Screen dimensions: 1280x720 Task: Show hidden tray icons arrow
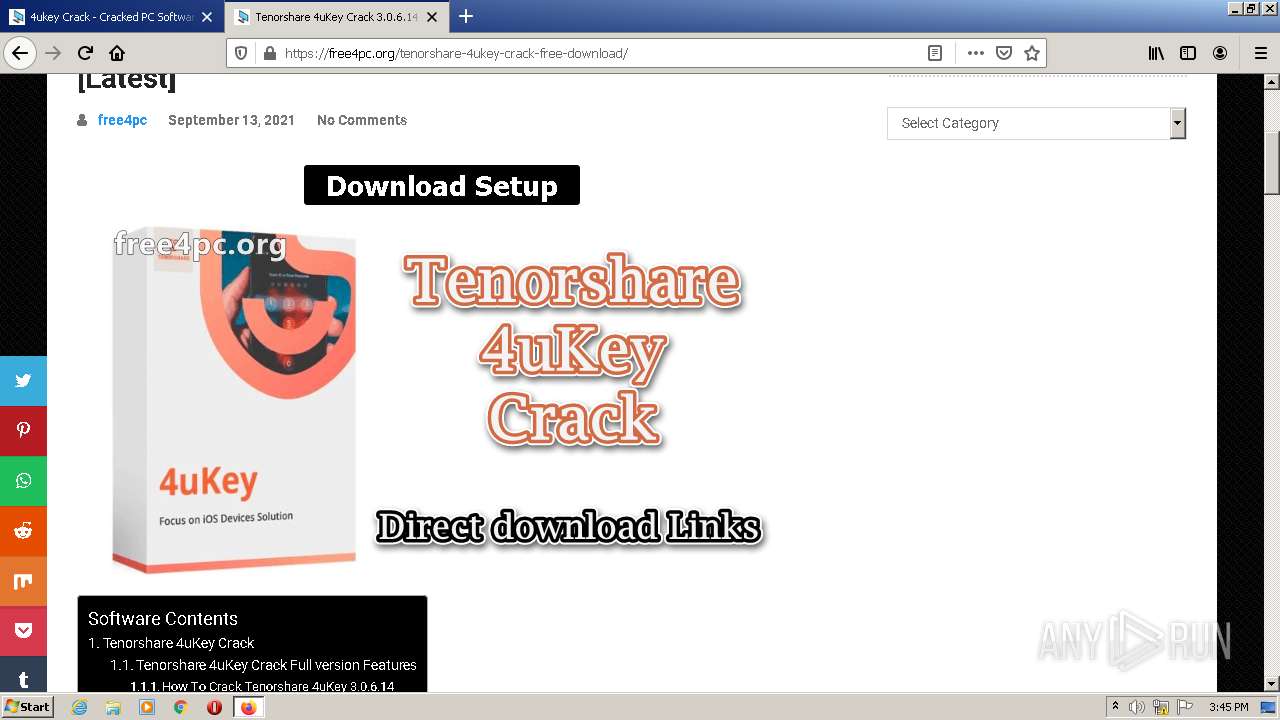pyautogui.click(x=1115, y=707)
